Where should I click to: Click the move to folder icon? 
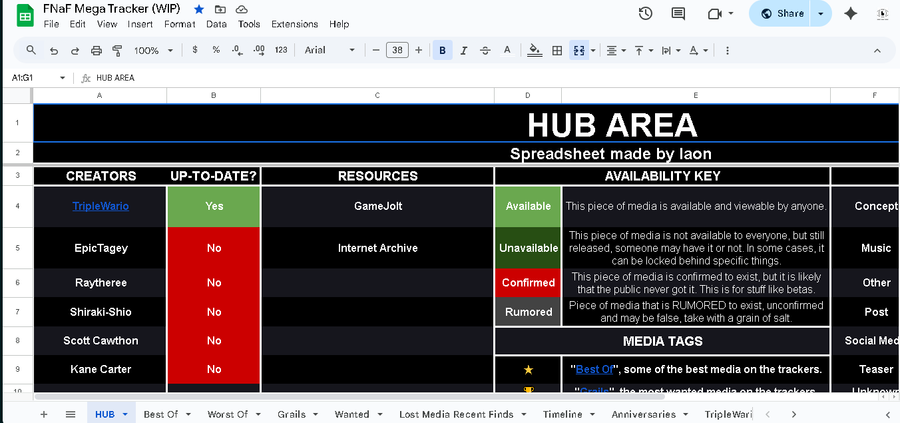click(x=220, y=9)
